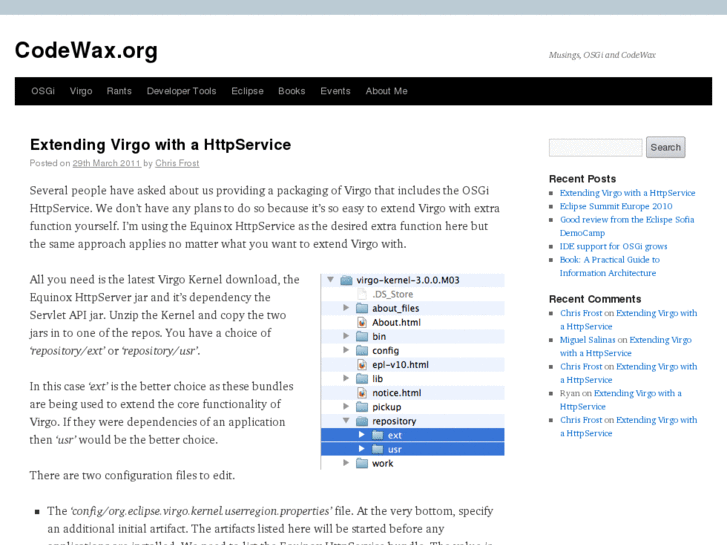Click the About.html file icon

pyautogui.click(x=362, y=322)
